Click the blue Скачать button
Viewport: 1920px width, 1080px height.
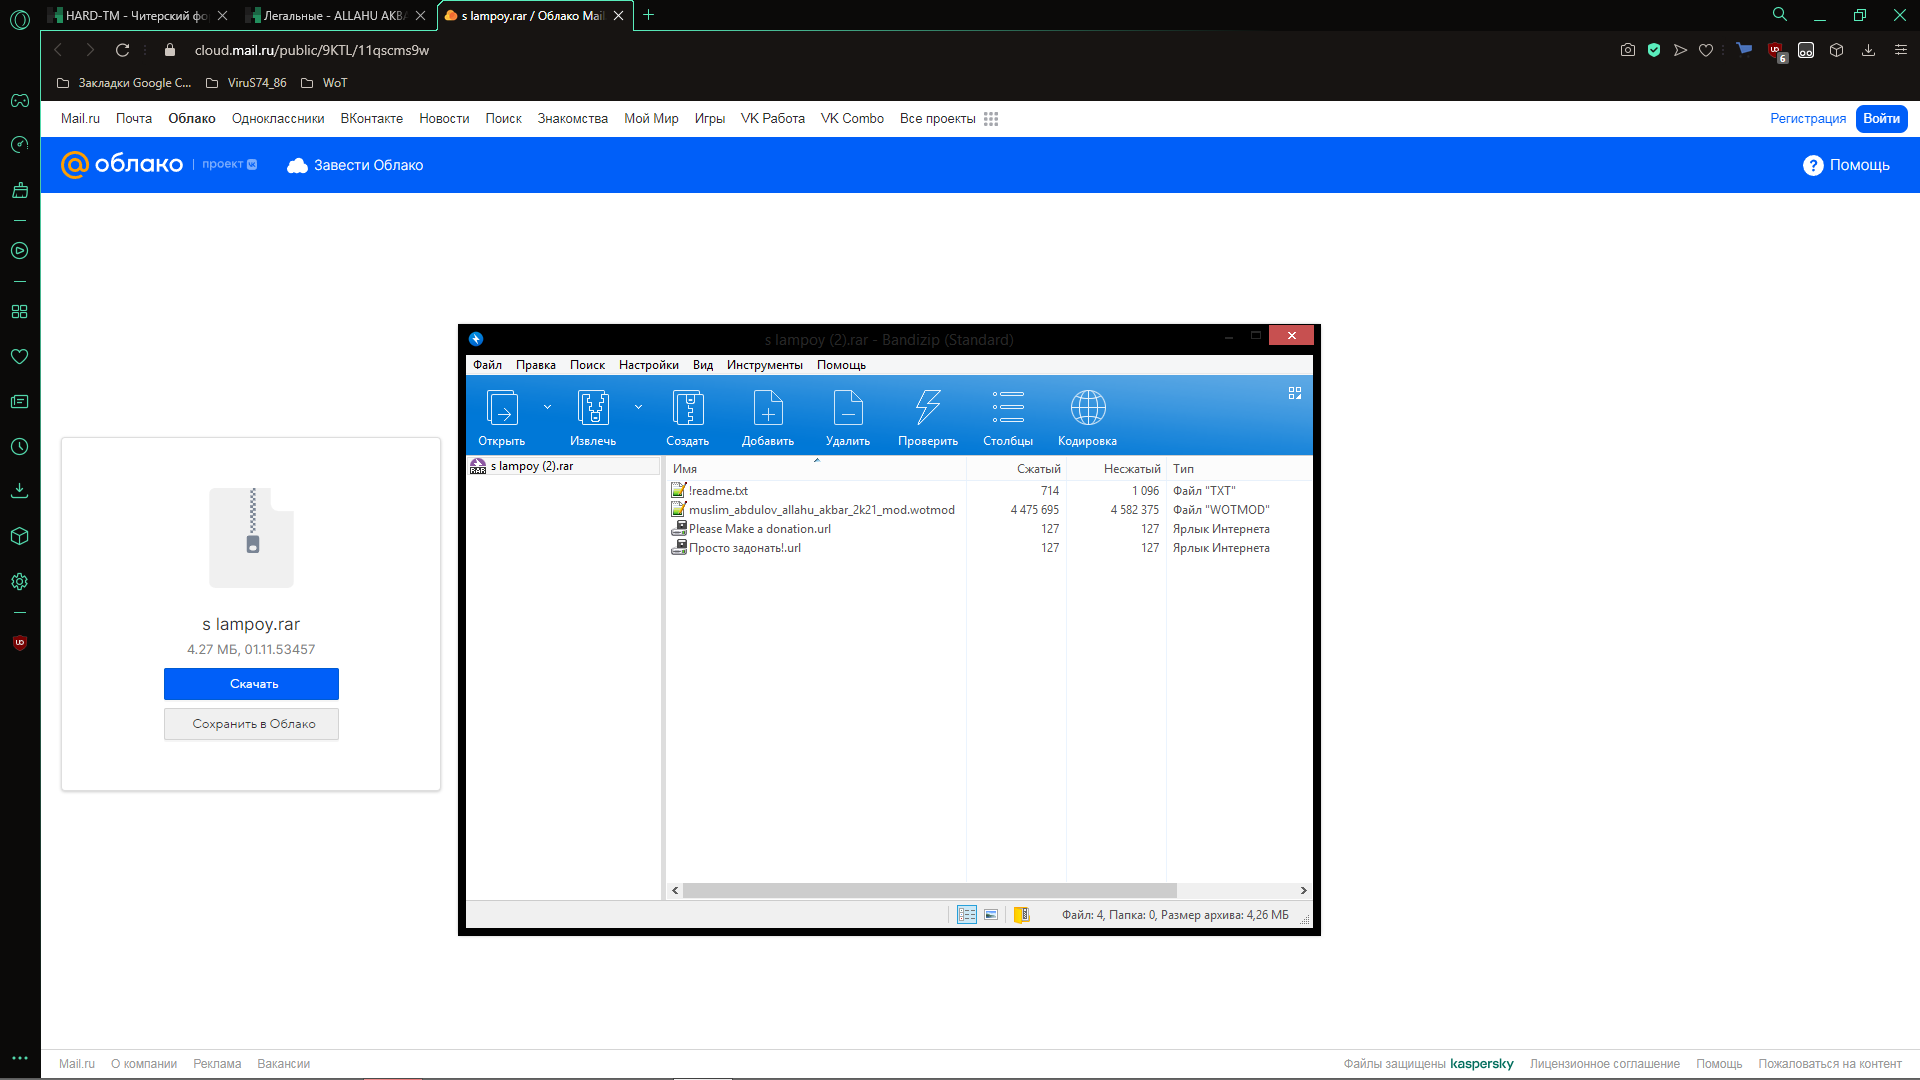pos(251,684)
